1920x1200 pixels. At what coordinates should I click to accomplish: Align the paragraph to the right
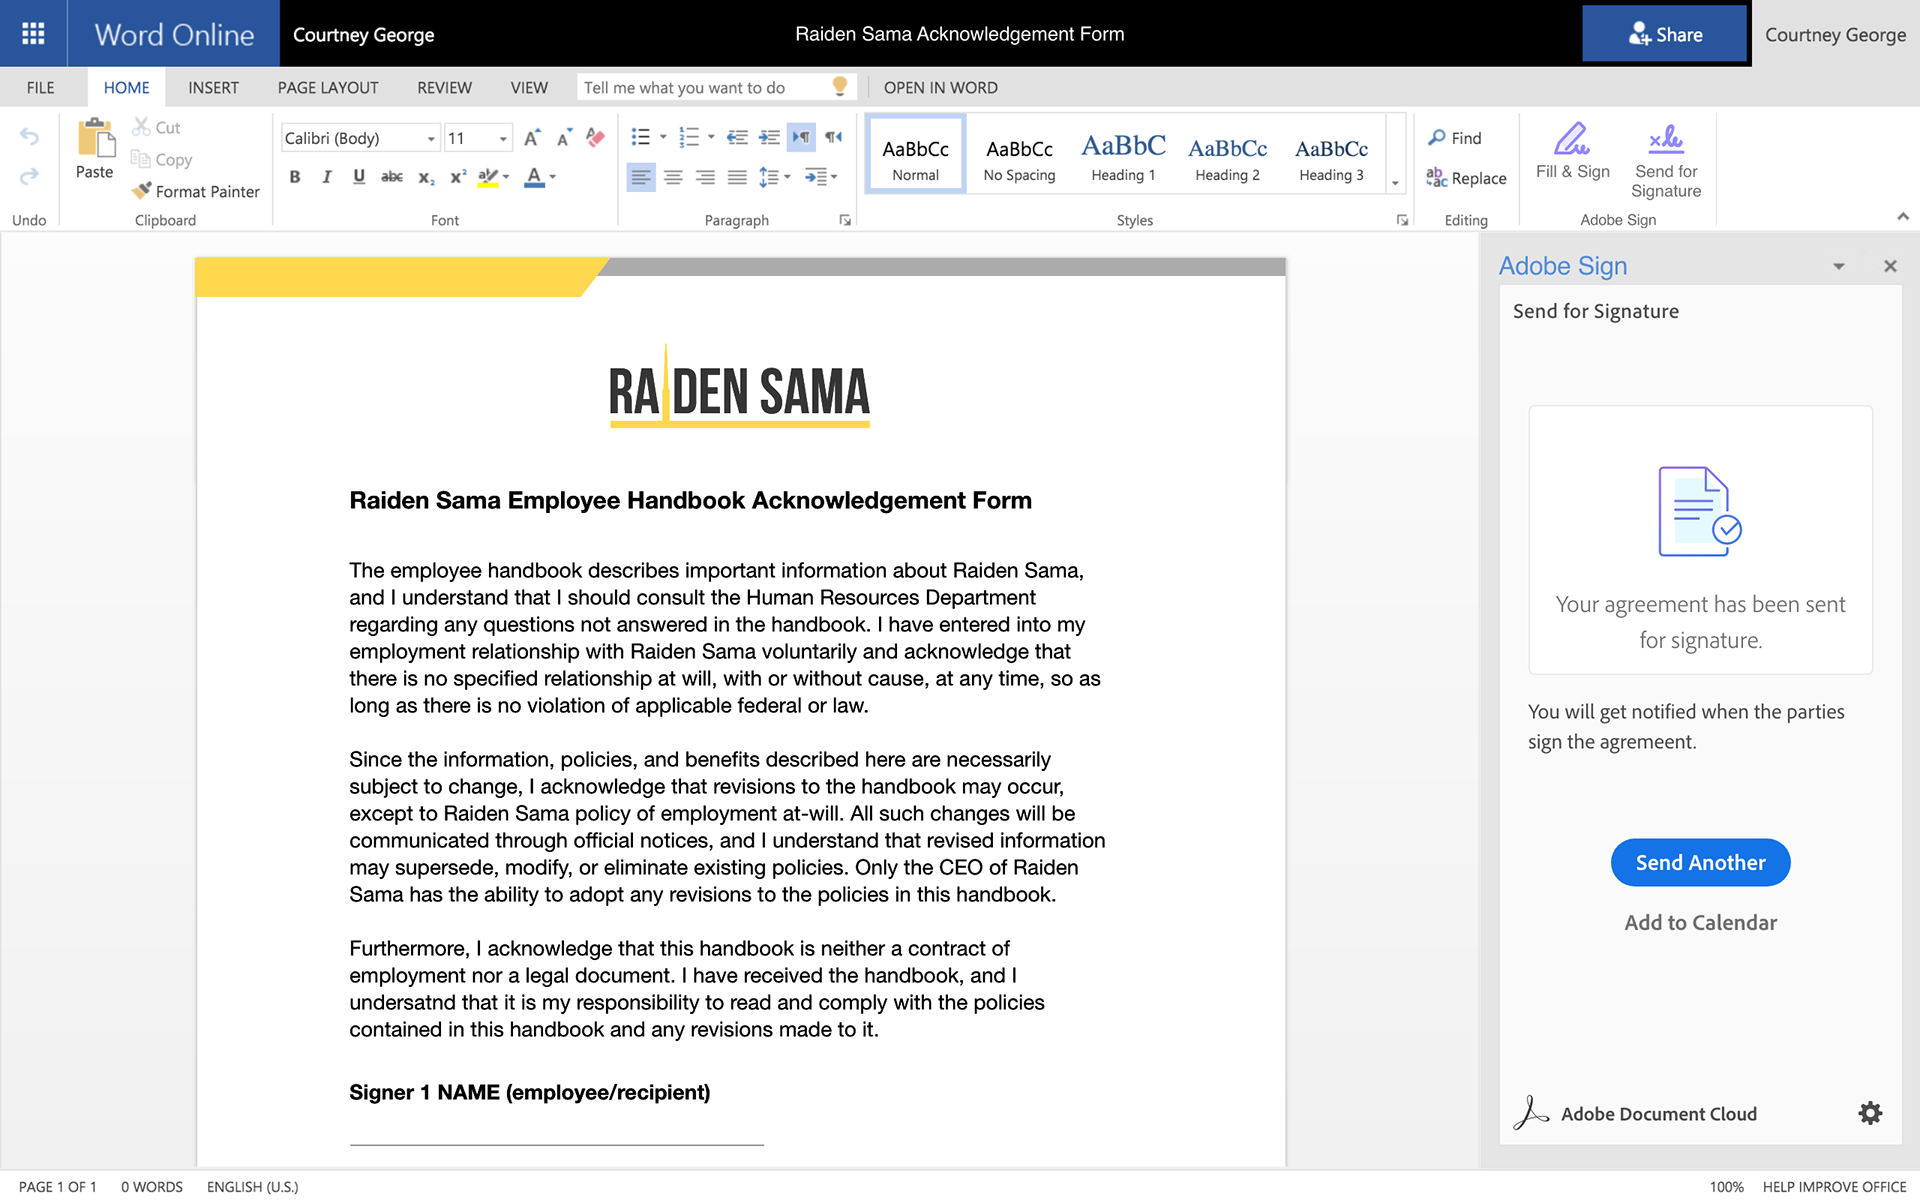point(706,177)
